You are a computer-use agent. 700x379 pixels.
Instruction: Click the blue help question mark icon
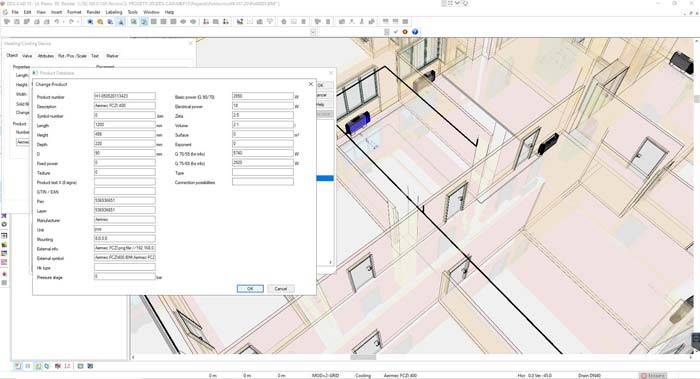[x=415, y=32]
